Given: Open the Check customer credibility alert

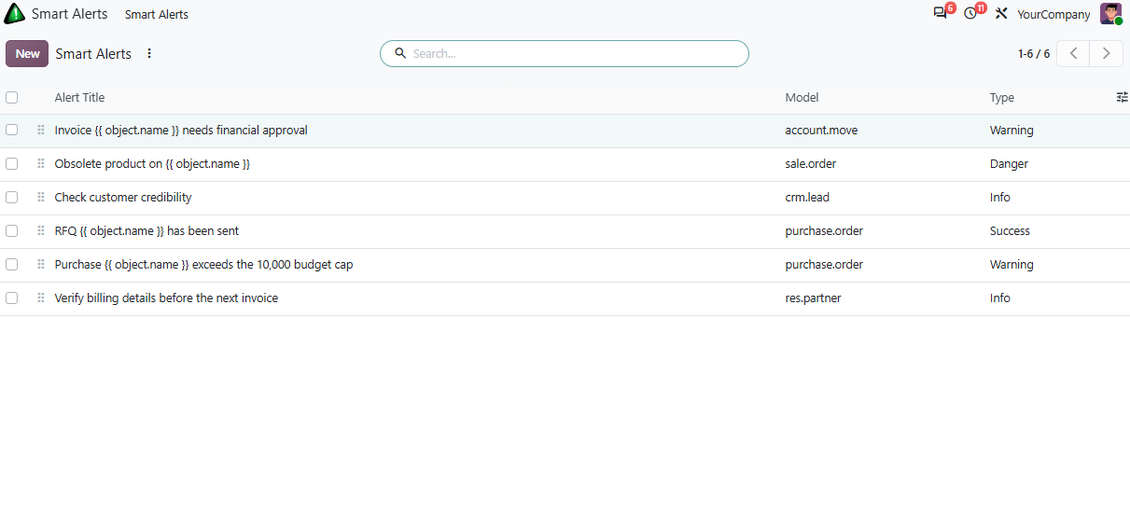Looking at the screenshot, I should (x=123, y=197).
